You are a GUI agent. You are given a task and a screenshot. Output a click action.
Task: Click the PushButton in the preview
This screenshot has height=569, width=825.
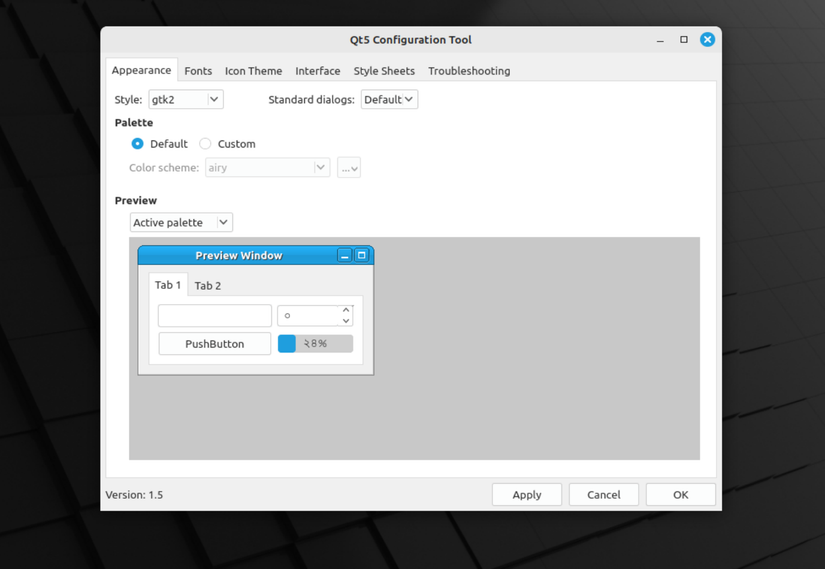pos(215,344)
